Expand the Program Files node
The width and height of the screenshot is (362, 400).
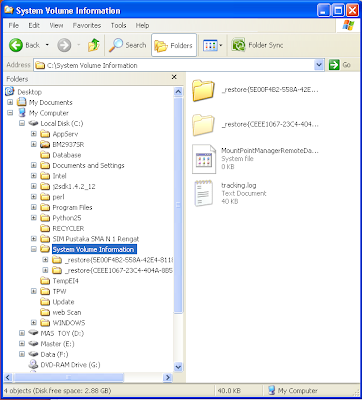34,207
